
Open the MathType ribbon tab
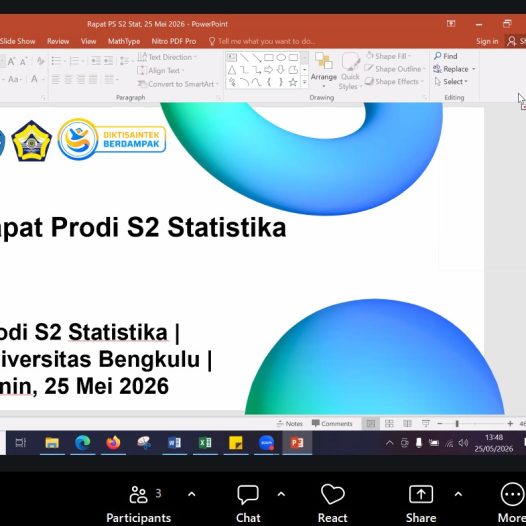pyautogui.click(x=124, y=41)
